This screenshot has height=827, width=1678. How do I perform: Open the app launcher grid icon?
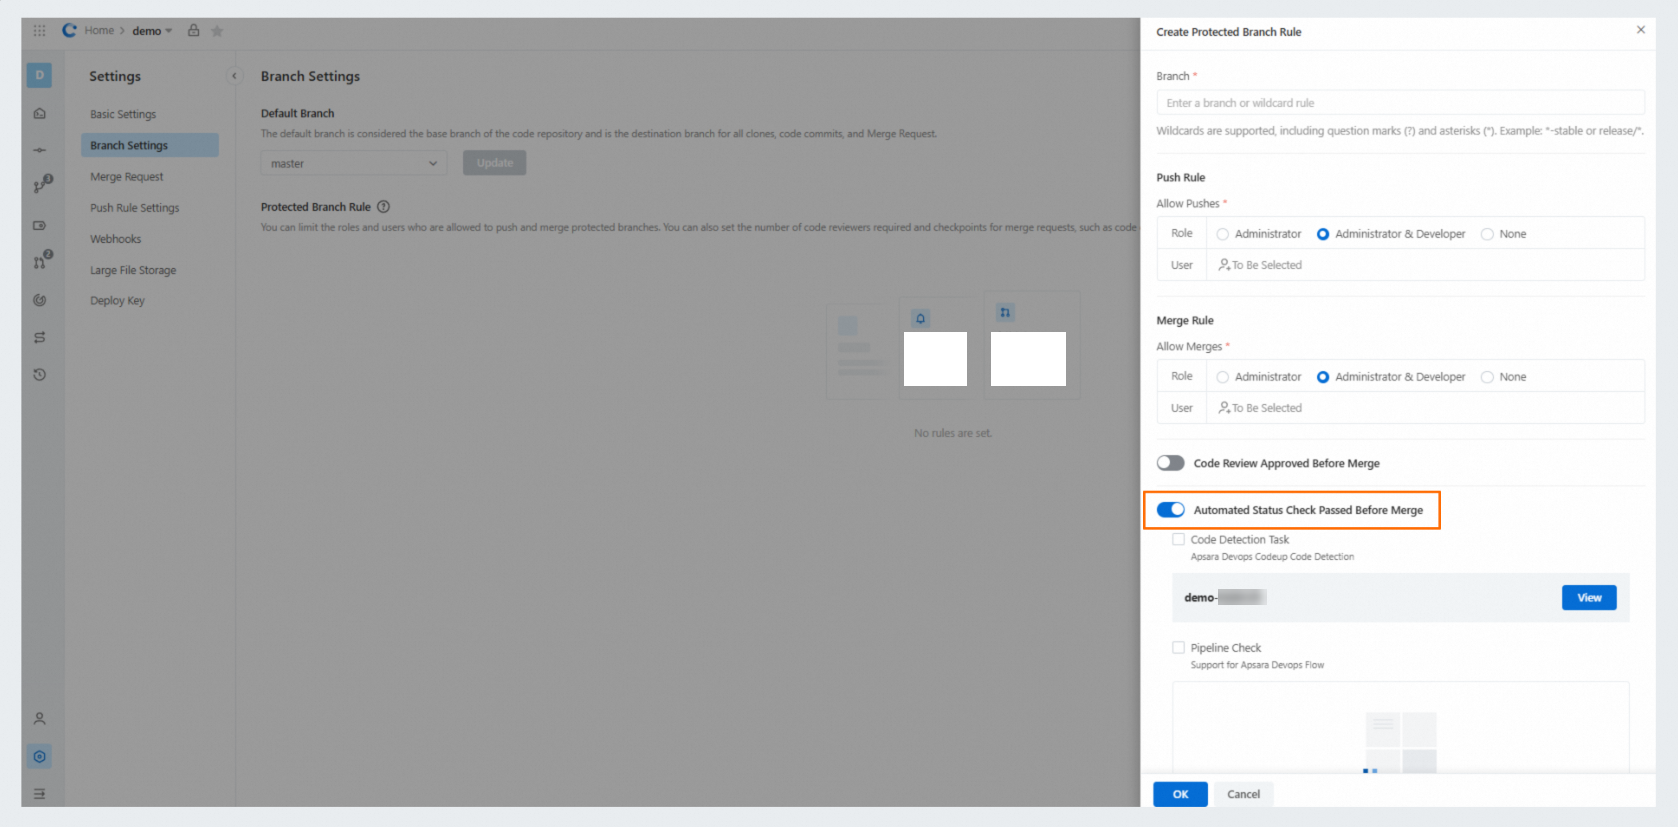click(39, 31)
